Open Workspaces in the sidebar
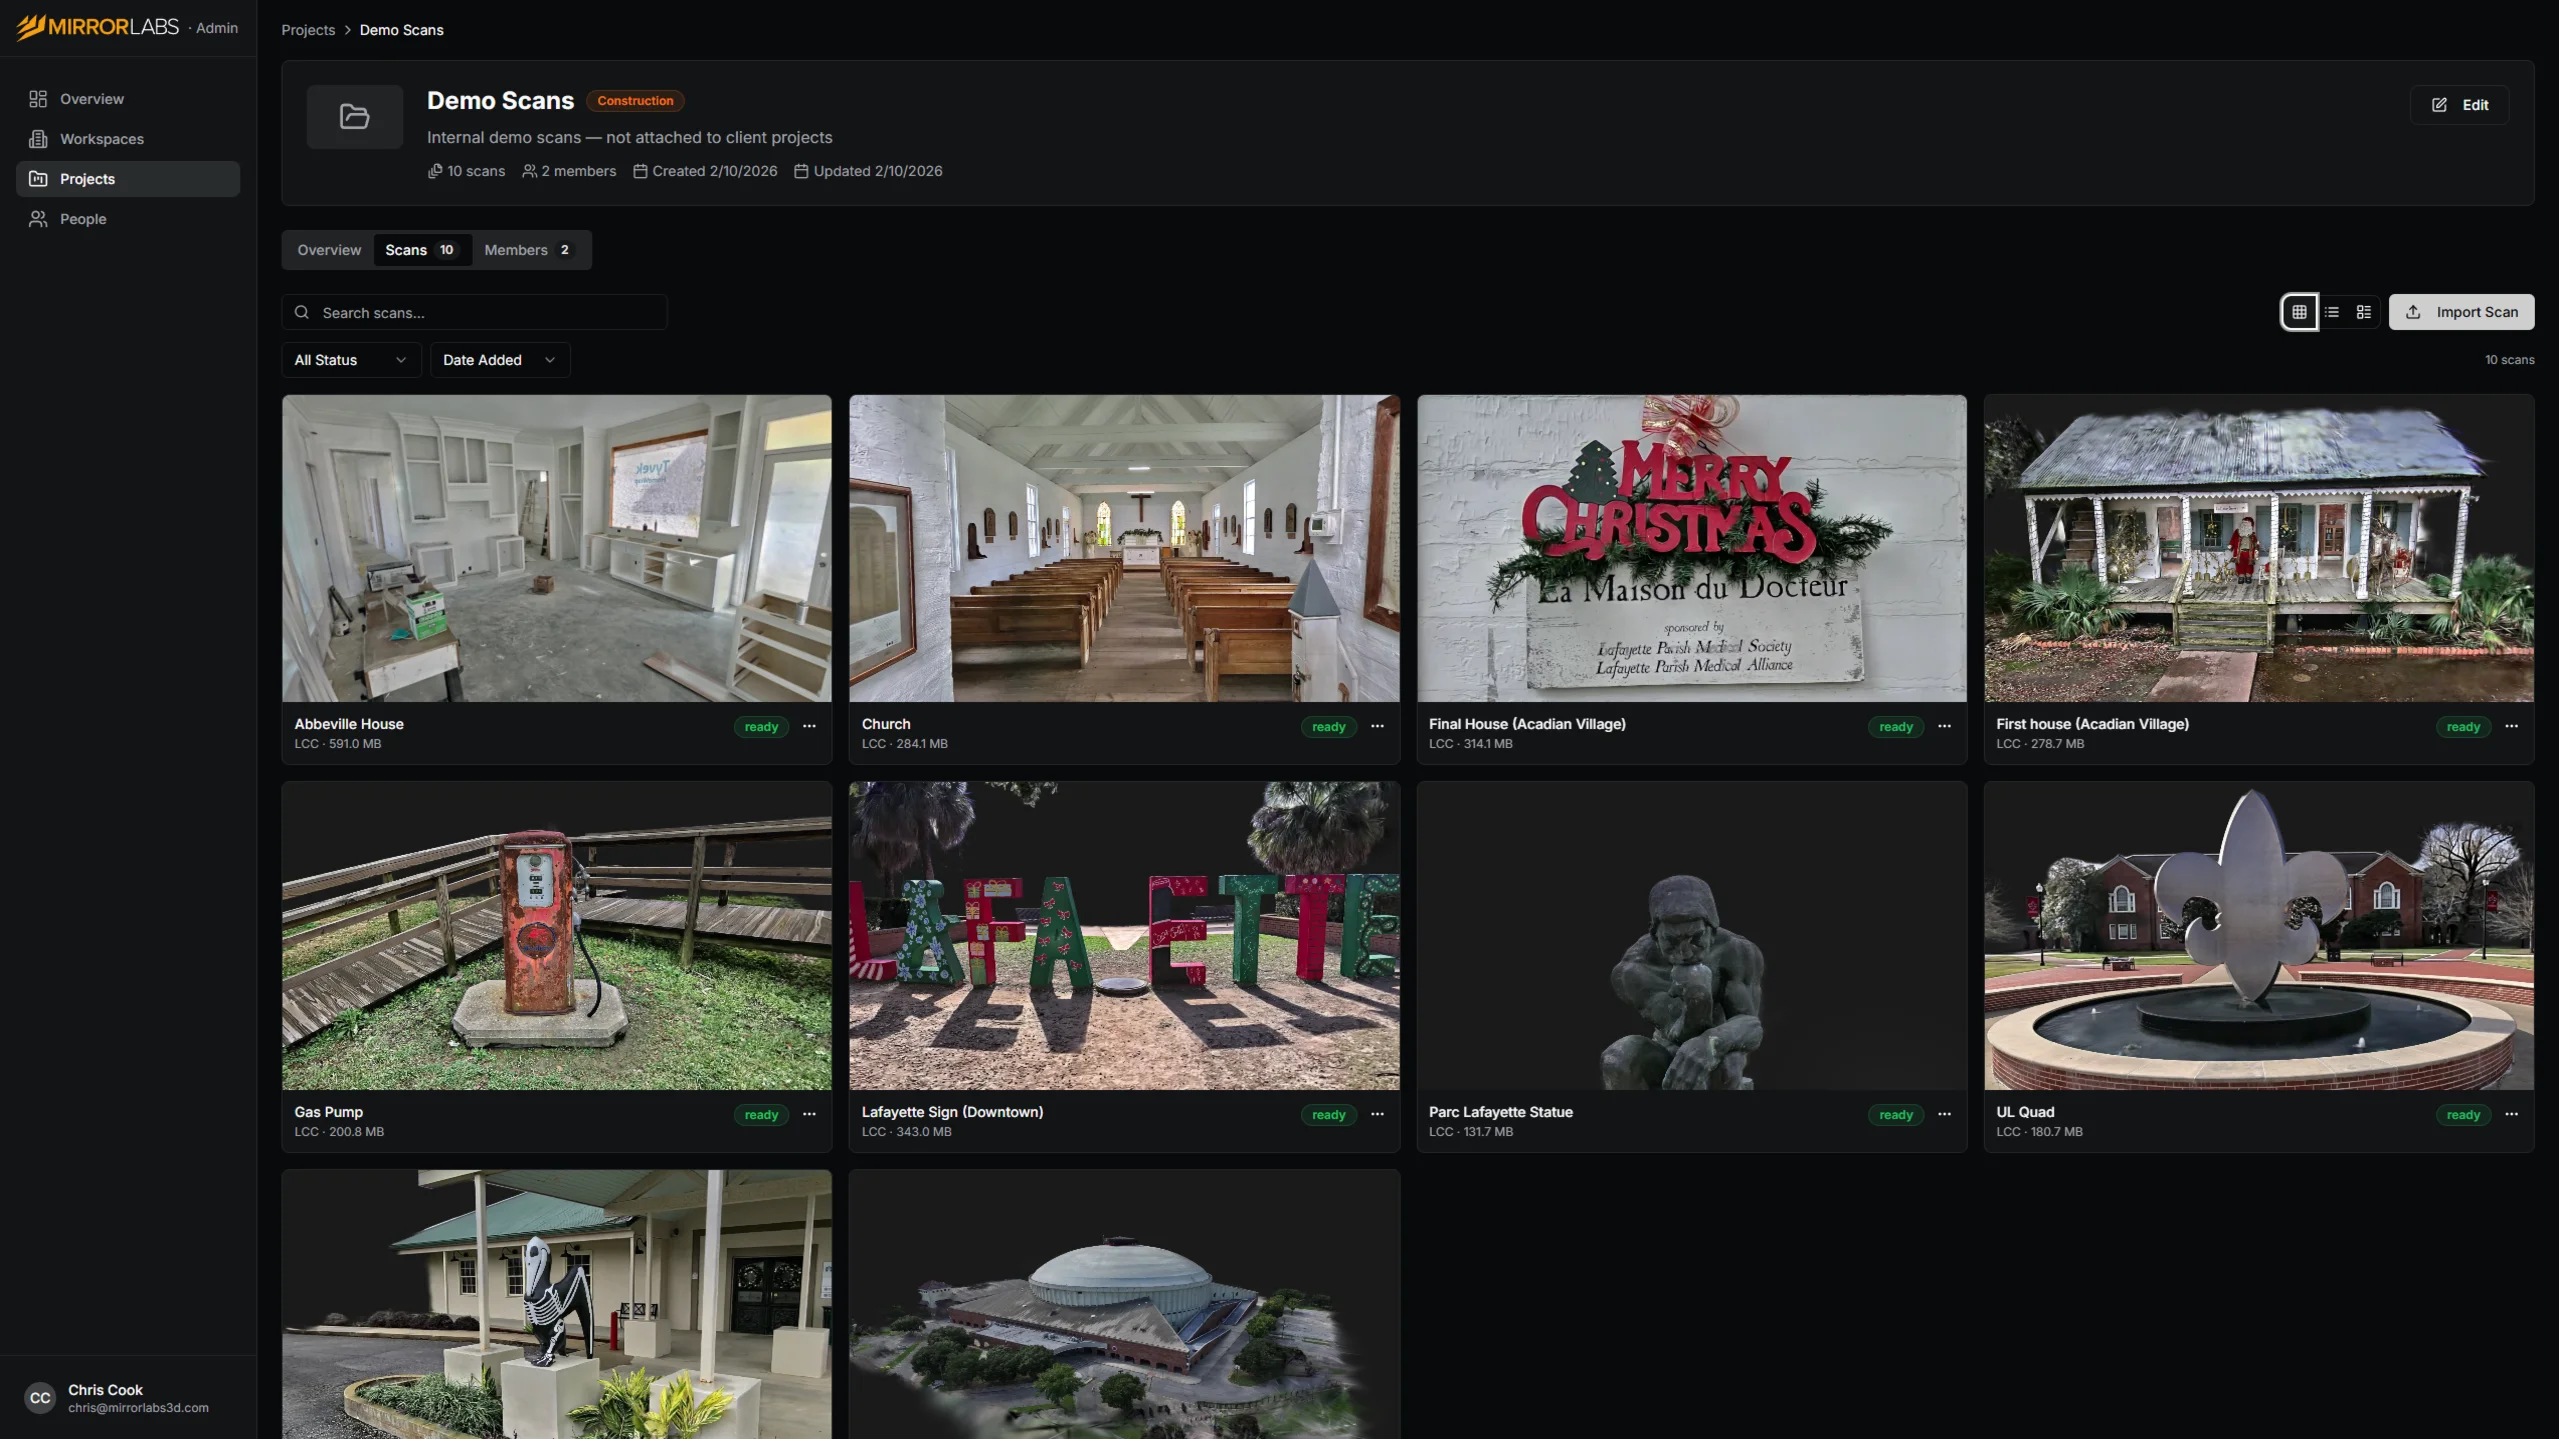This screenshot has width=2559, height=1439. [101, 139]
